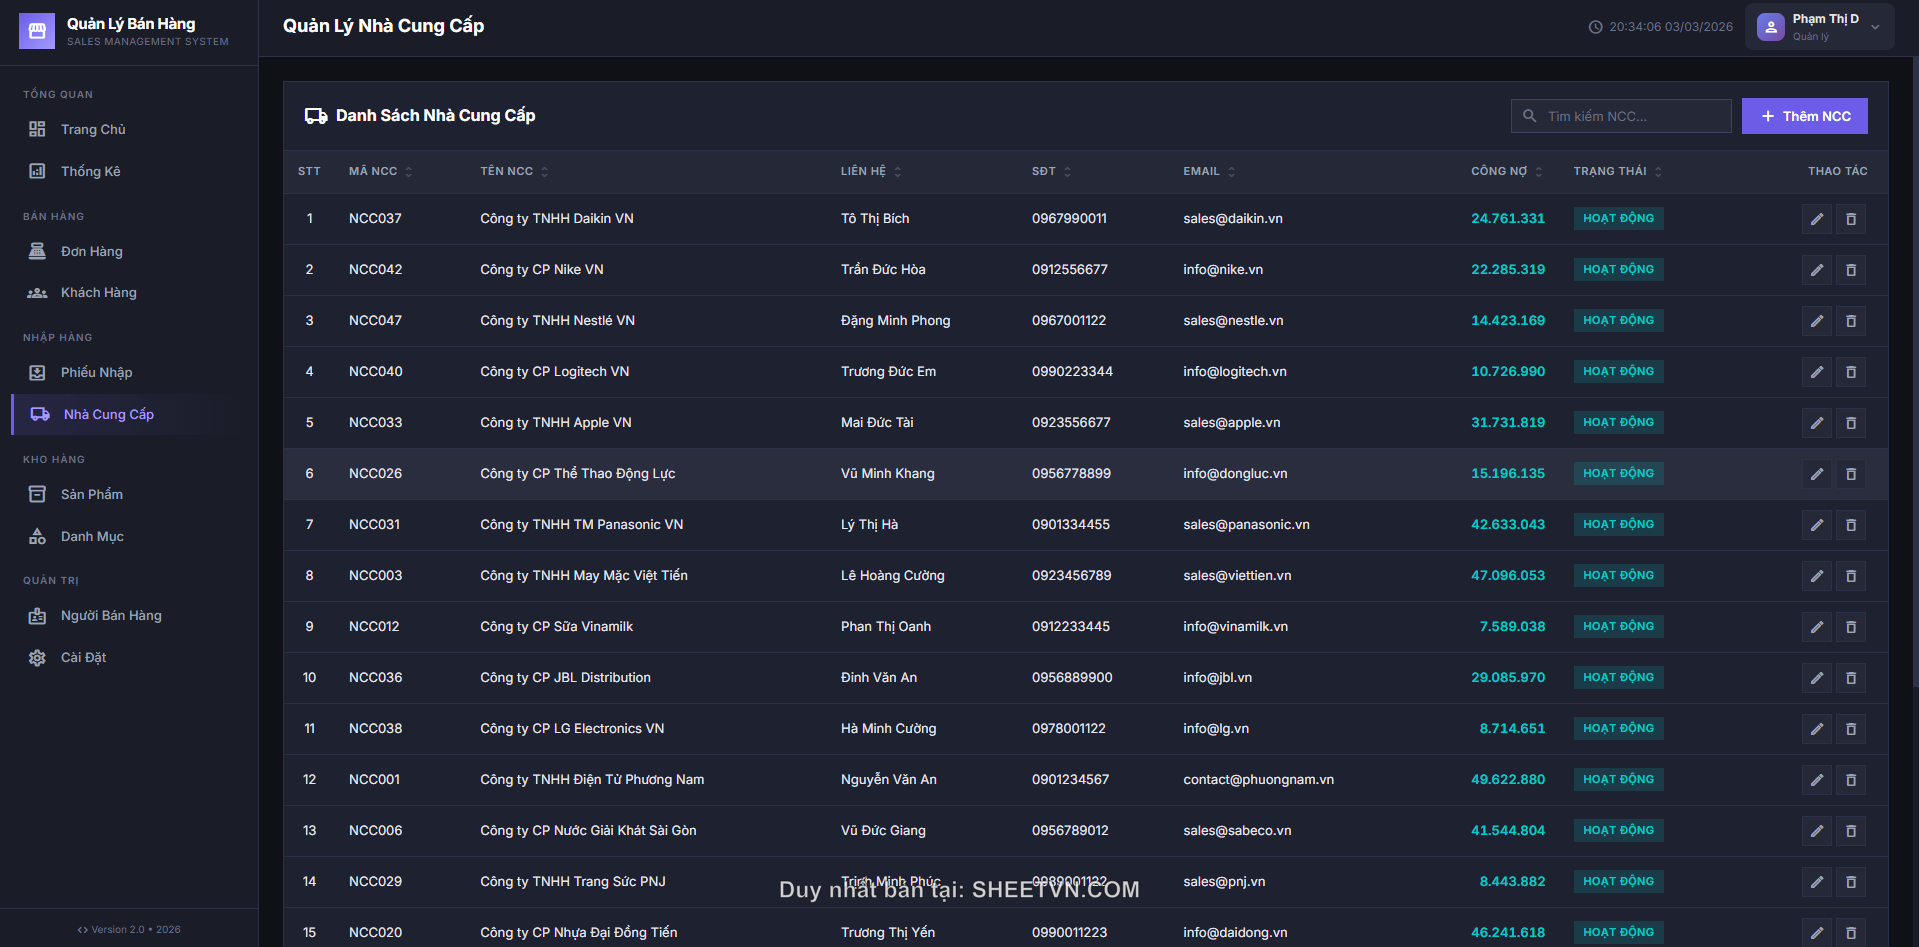Click the Thống Kê chart icon in sidebar
This screenshot has width=1919, height=947.
pyautogui.click(x=37, y=171)
